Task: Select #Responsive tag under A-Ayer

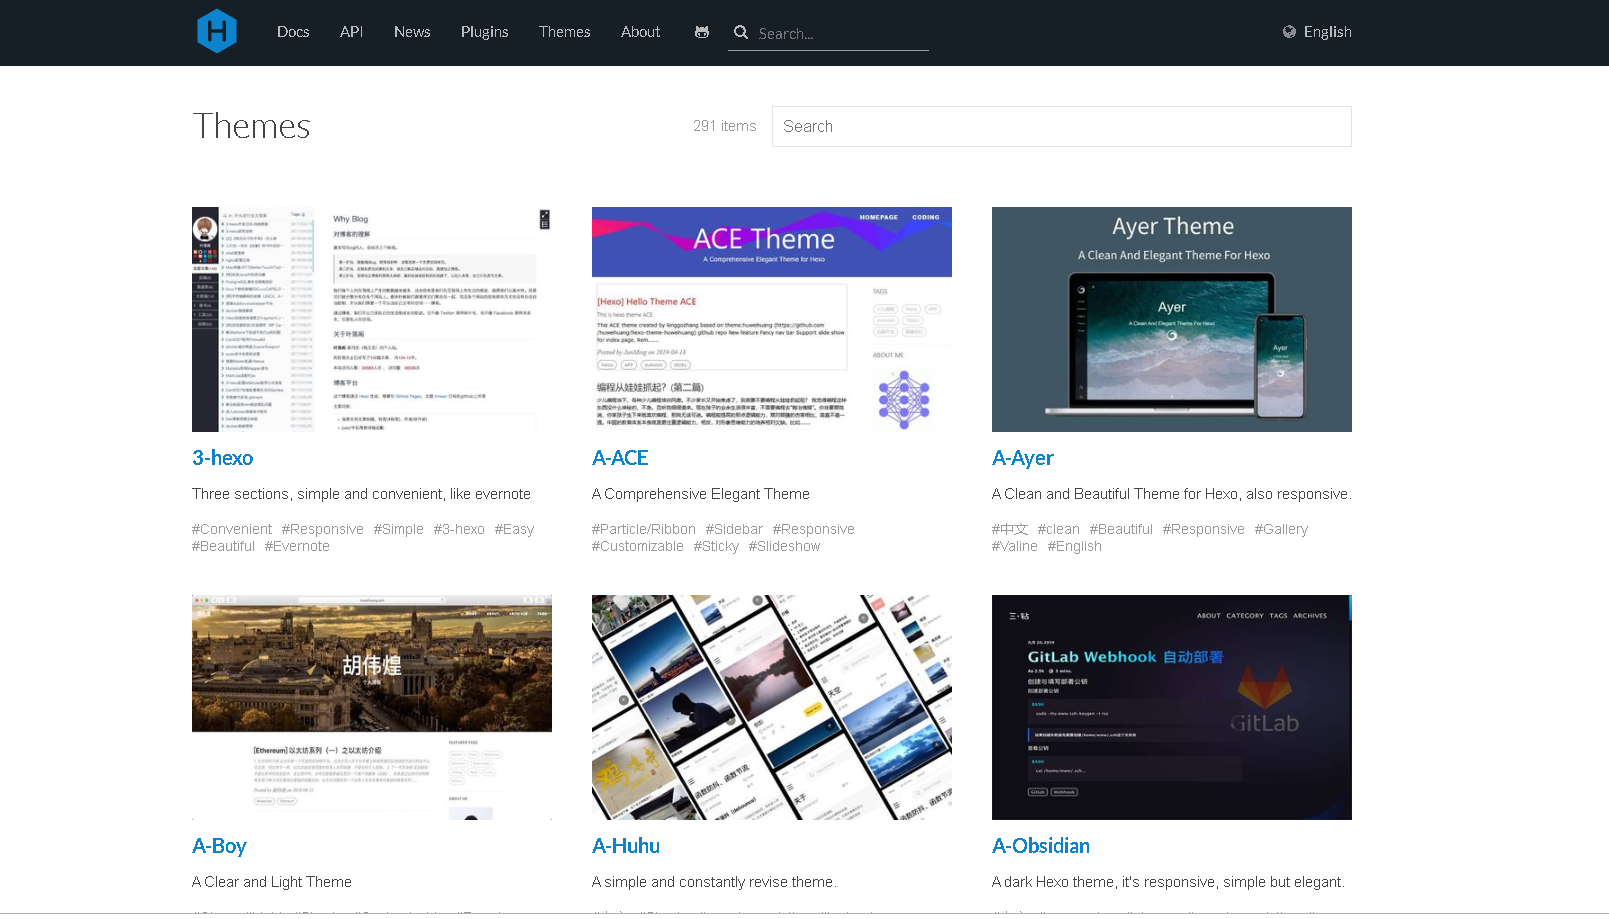Action: coord(1204,529)
